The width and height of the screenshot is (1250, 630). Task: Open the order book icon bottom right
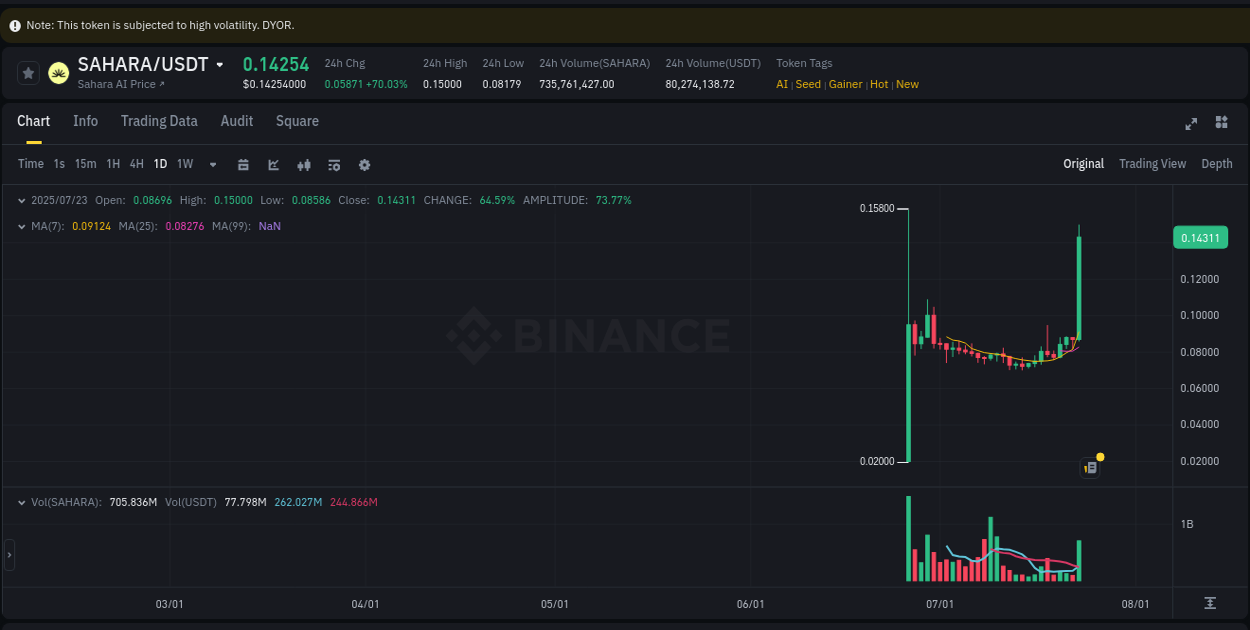click(1208, 604)
